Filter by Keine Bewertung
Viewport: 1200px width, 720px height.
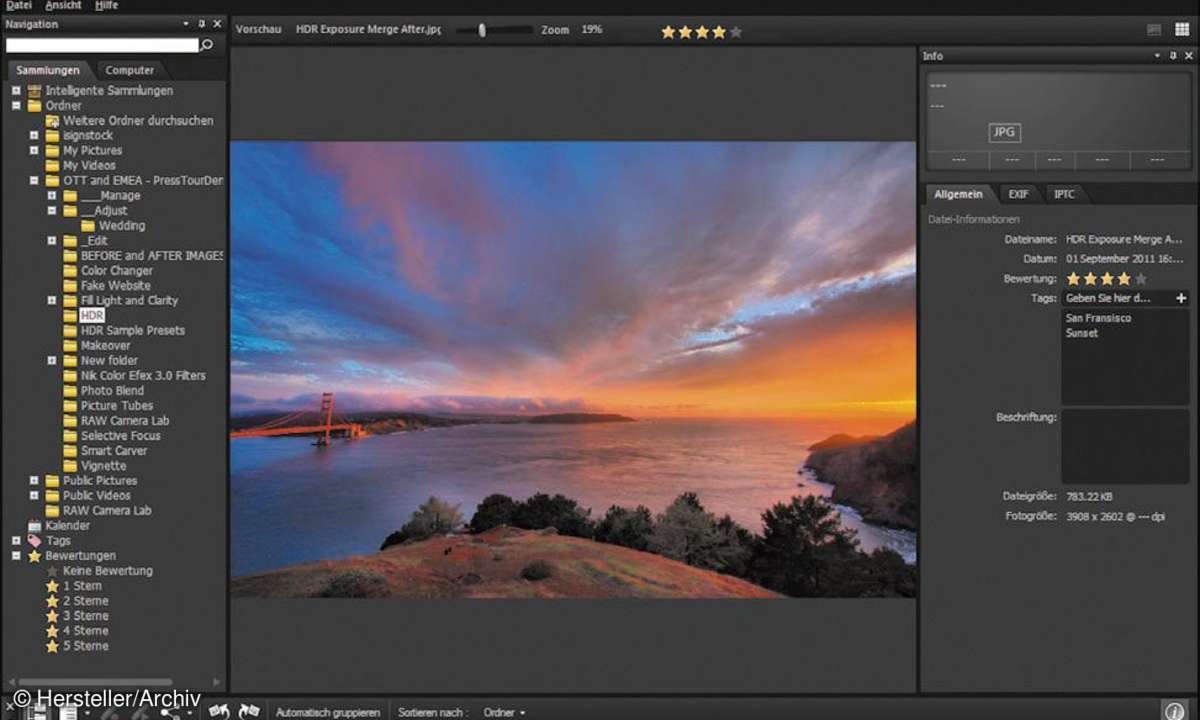[x=107, y=571]
